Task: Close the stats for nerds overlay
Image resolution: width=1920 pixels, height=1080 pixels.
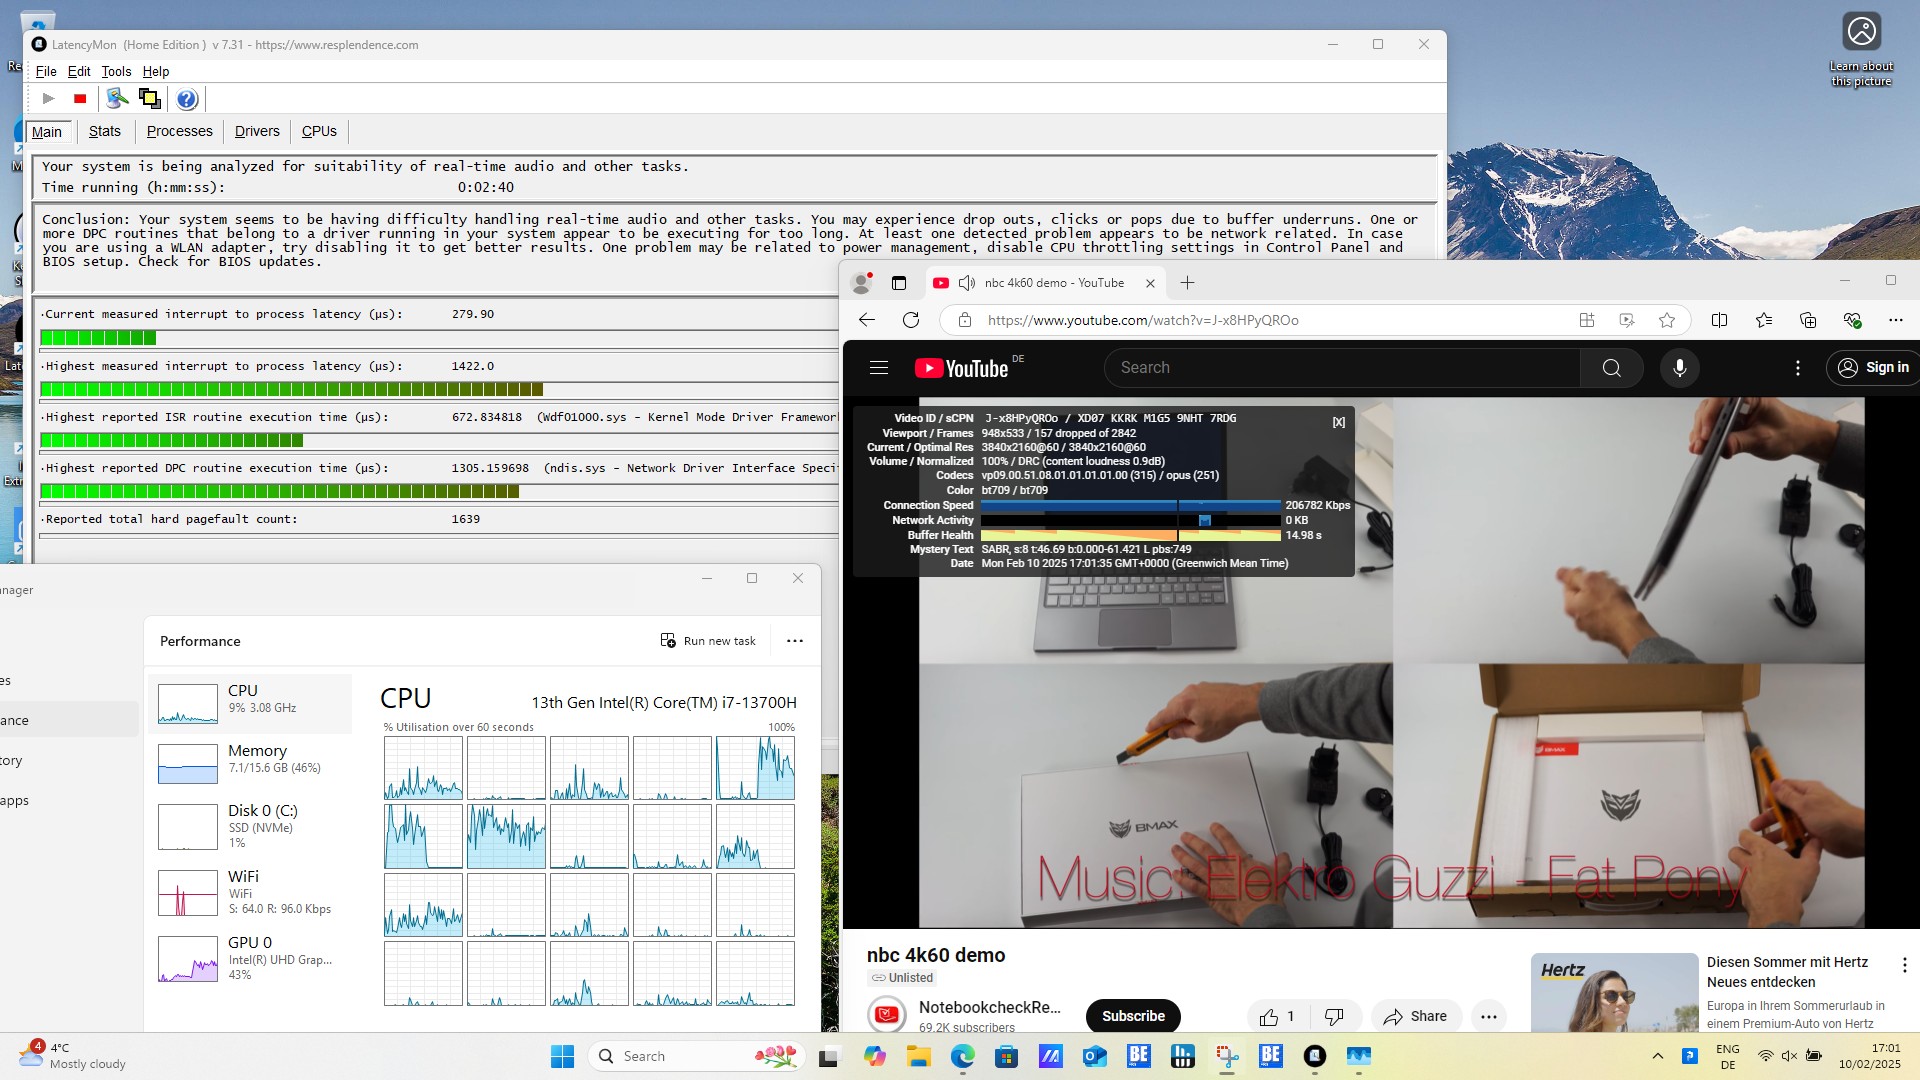Action: coord(1338,422)
